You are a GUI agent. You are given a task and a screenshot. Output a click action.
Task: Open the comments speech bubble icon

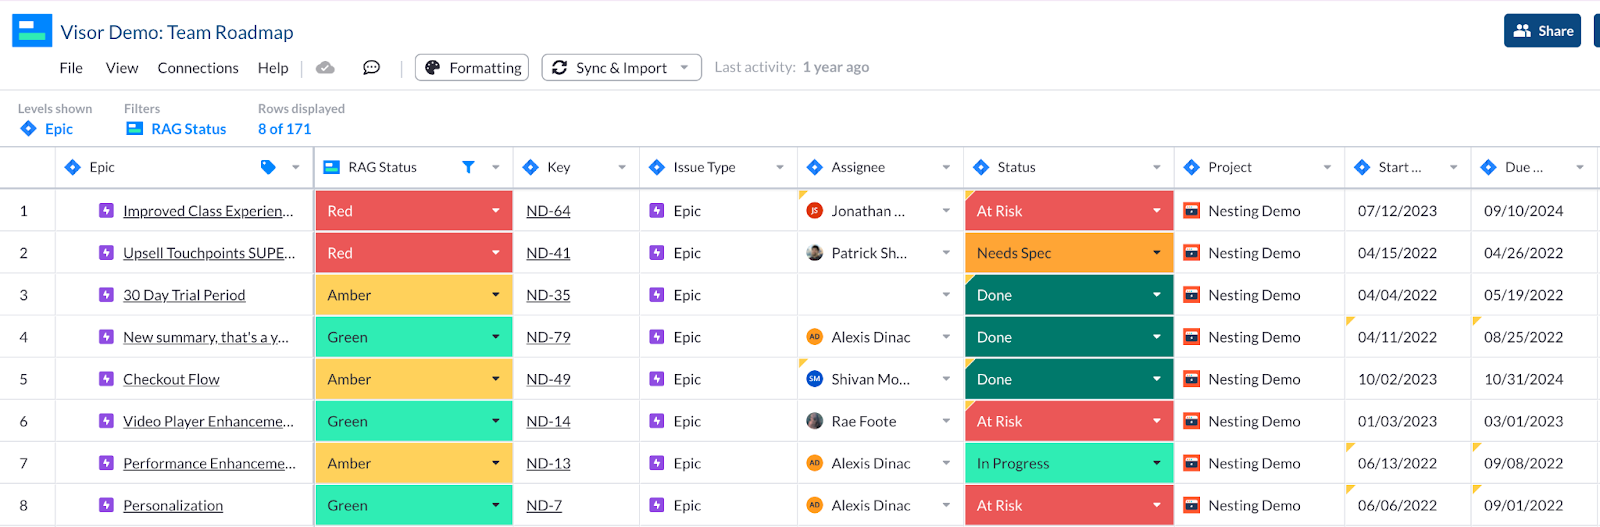pos(371,68)
